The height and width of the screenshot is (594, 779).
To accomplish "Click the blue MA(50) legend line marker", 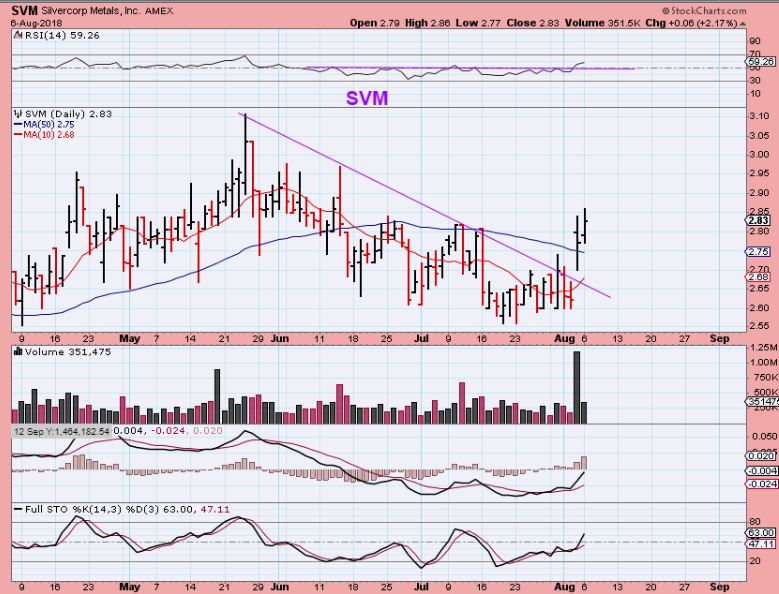I will (18, 125).
